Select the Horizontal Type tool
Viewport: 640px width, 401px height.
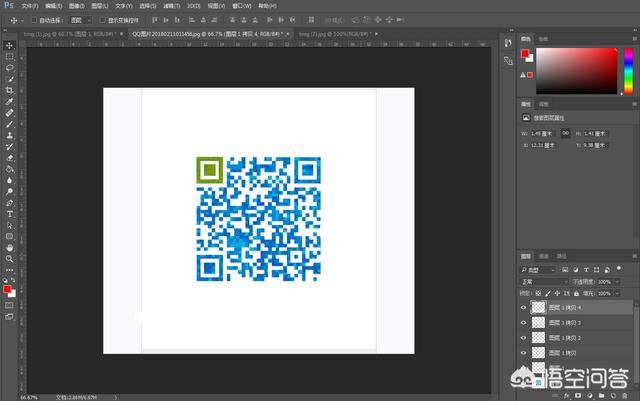click(9, 214)
